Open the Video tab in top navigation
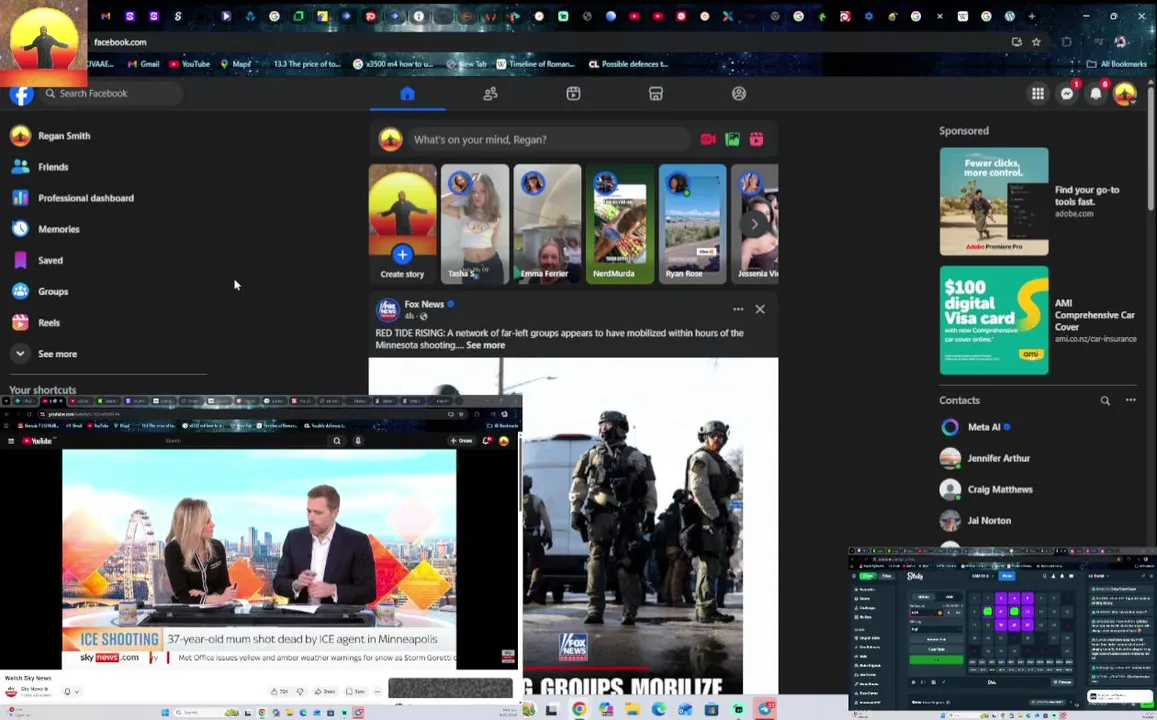The height and width of the screenshot is (720, 1157). 573,94
